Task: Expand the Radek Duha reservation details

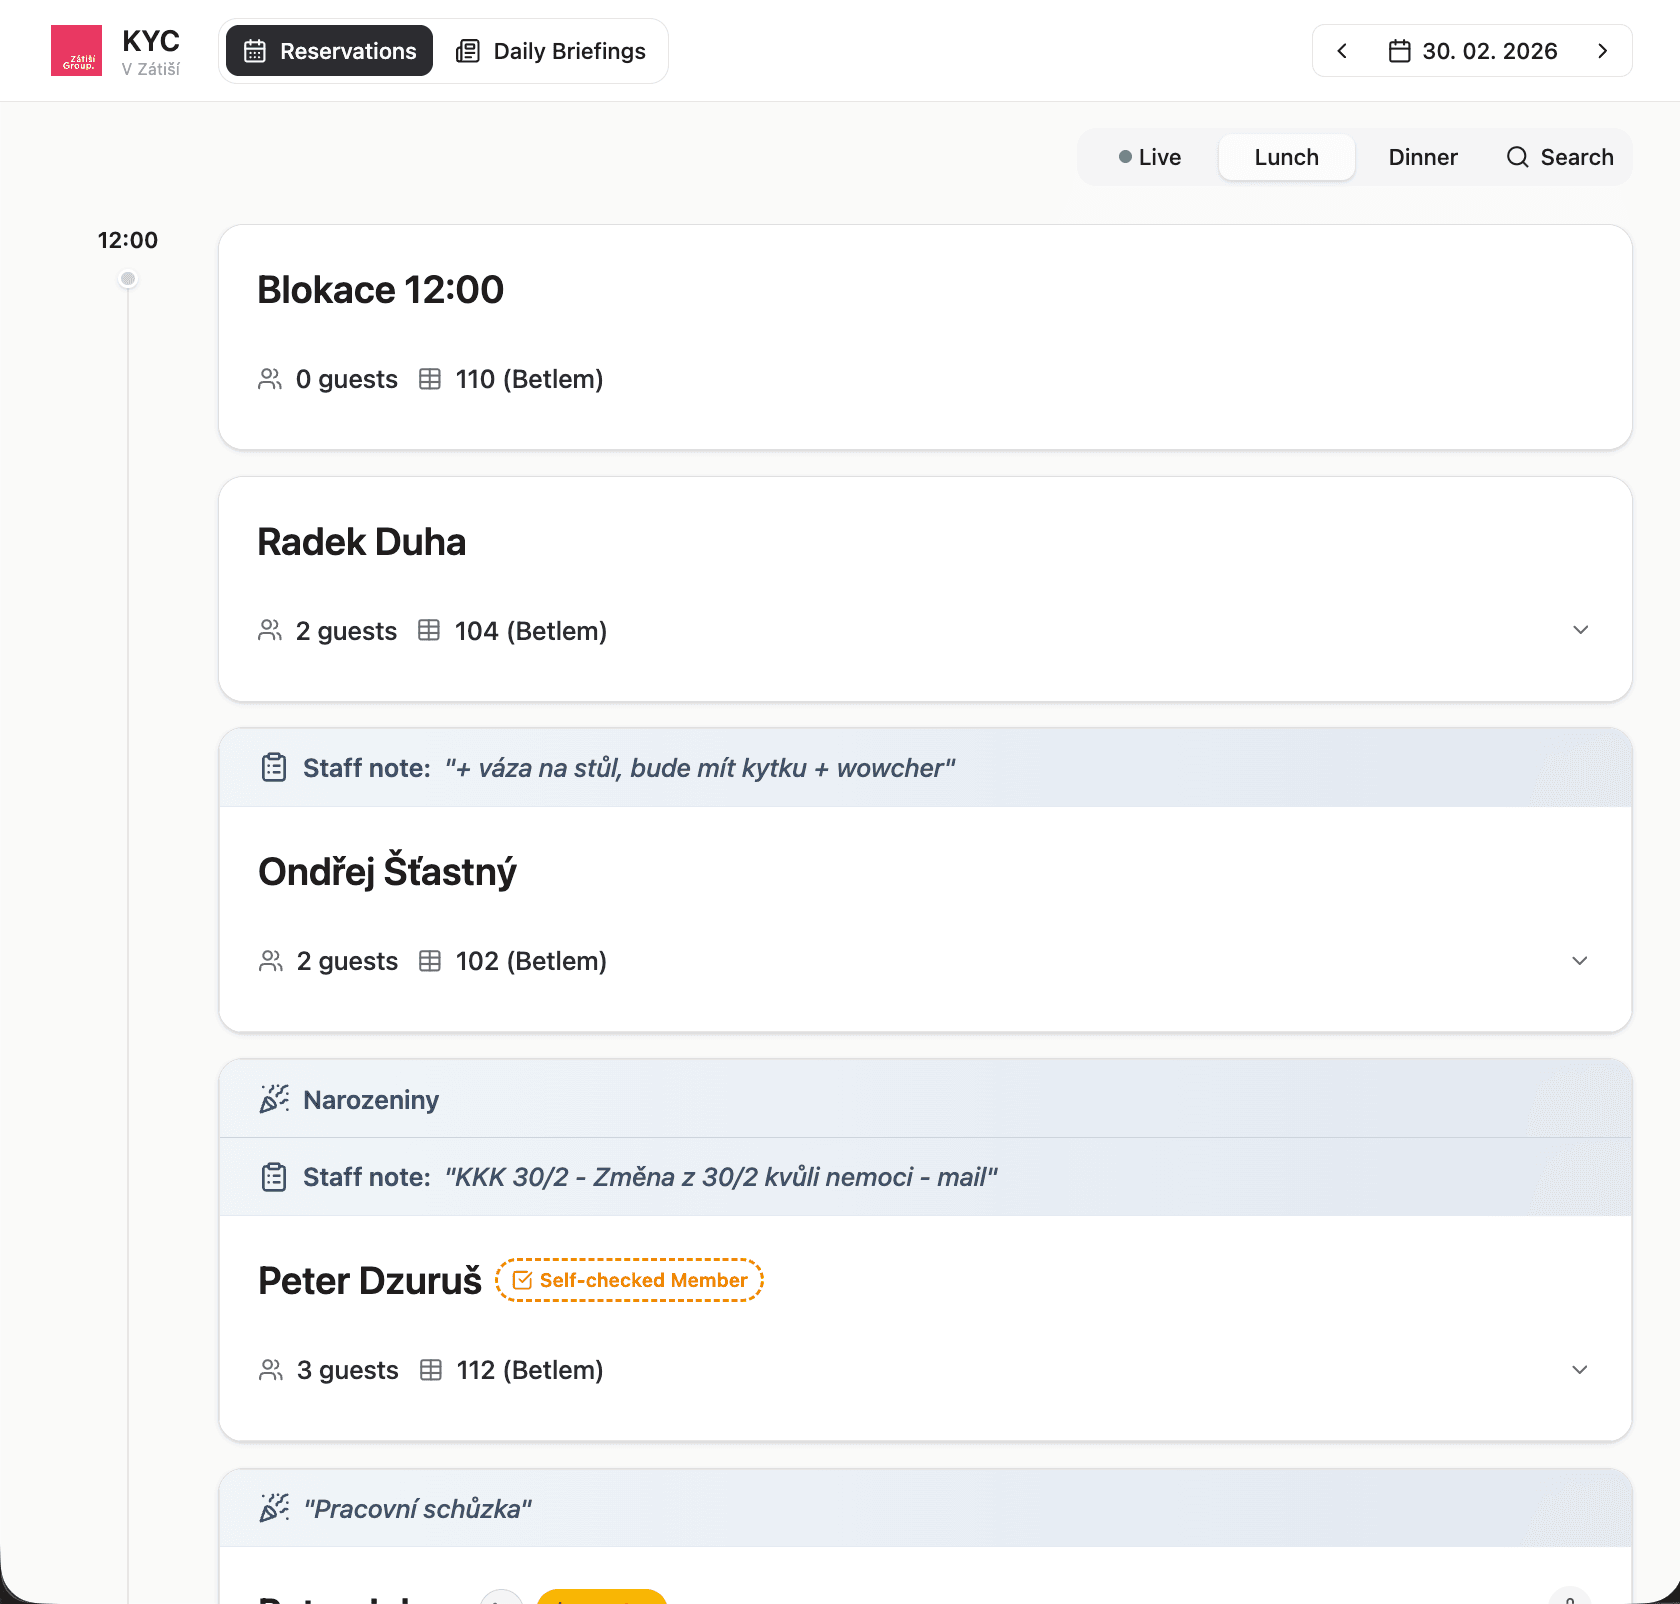Action: [1580, 630]
